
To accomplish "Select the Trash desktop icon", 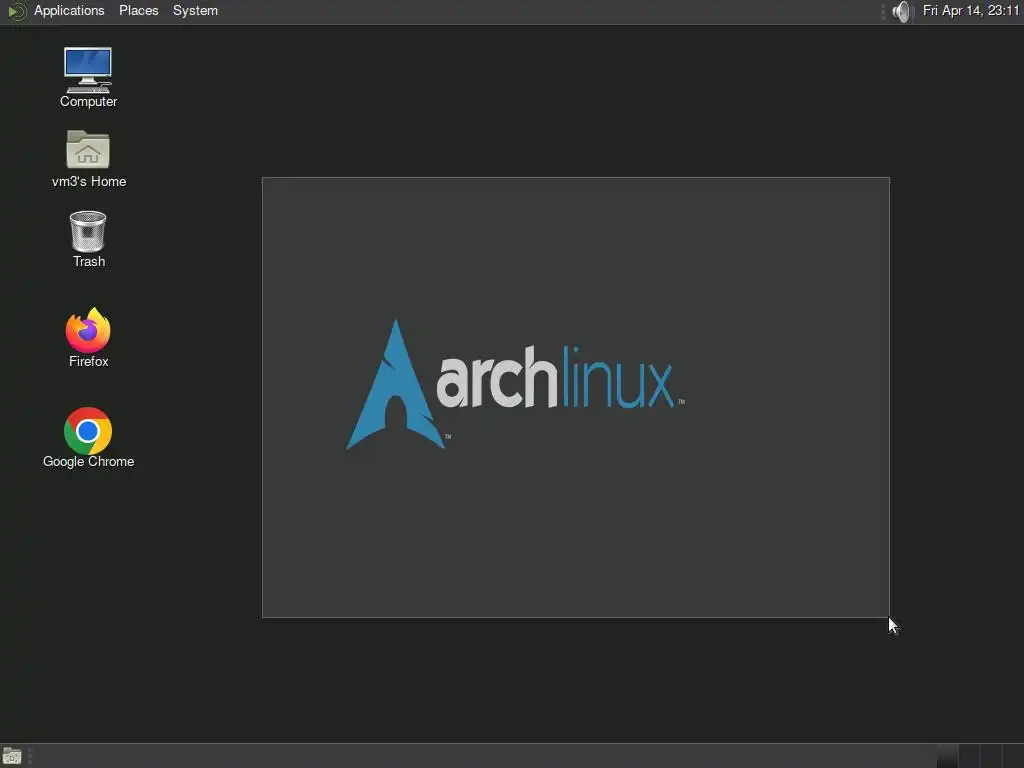I will click(x=88, y=240).
